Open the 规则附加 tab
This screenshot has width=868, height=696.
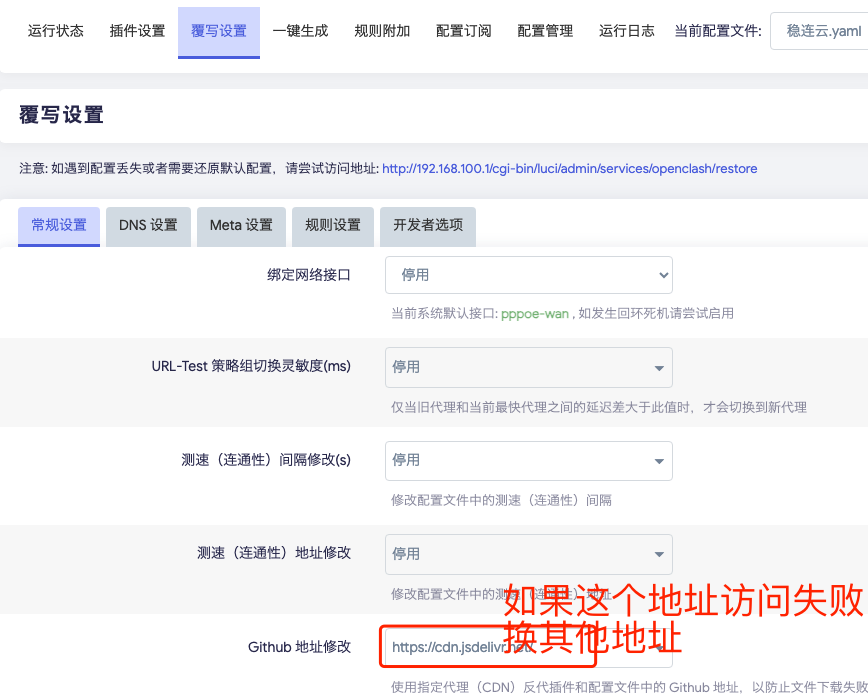382,31
